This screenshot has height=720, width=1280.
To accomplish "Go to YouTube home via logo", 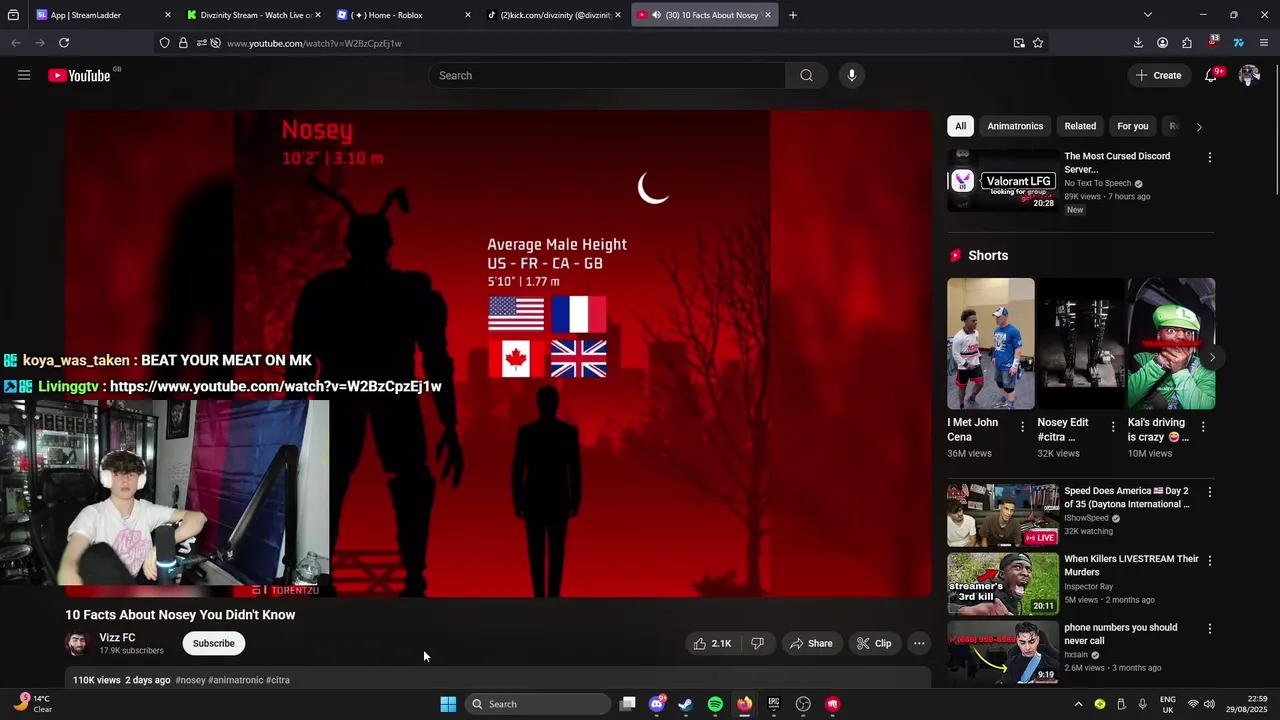I will [79, 75].
